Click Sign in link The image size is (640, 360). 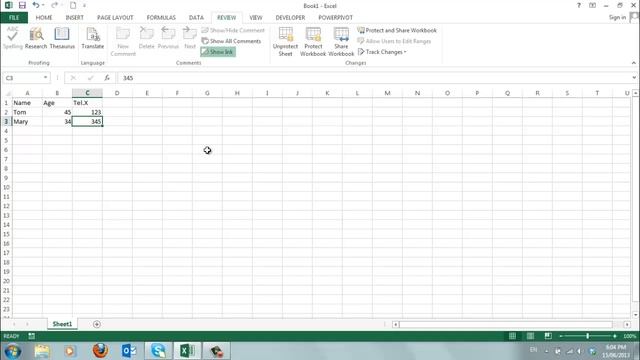(617, 17)
